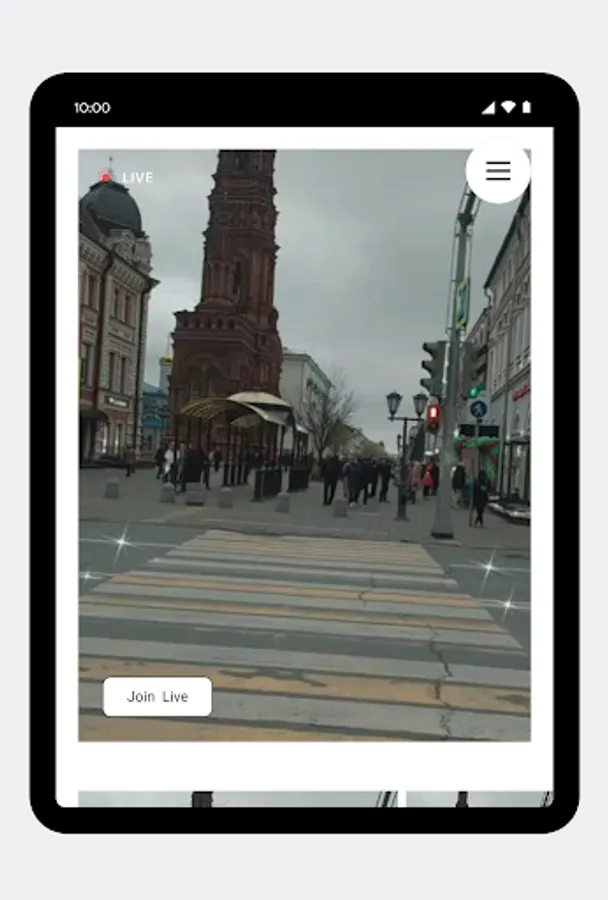Click the red LIVE indicator badge
This screenshot has width=608, height=900.
[127, 177]
